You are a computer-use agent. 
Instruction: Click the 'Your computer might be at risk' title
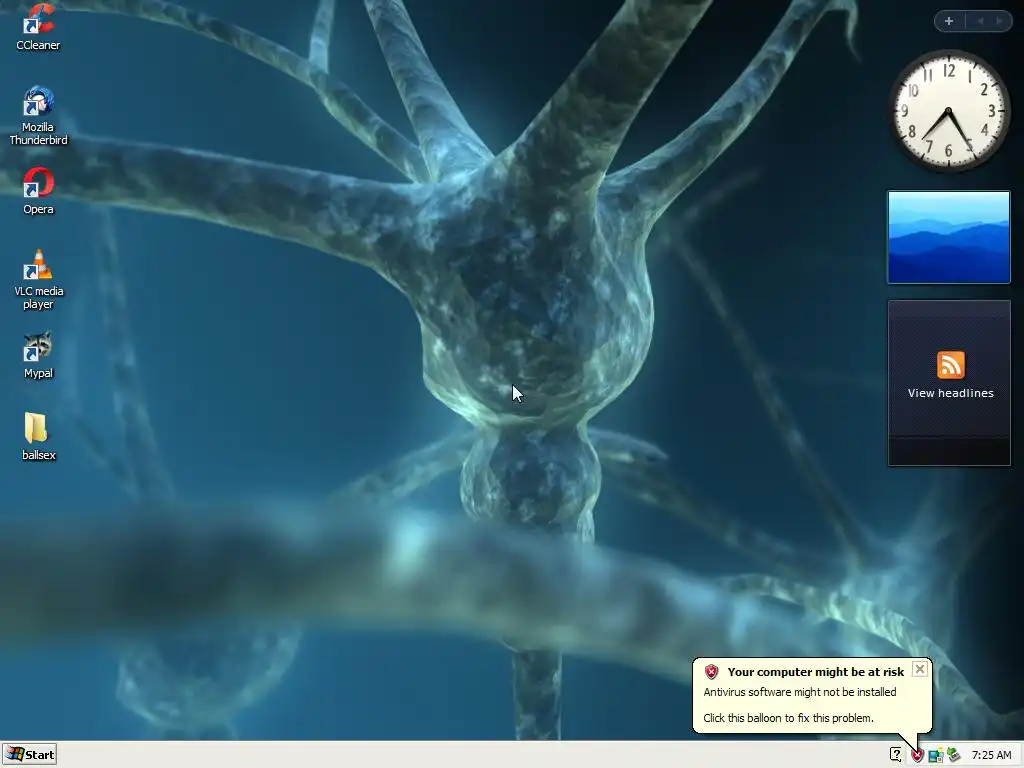[x=816, y=672]
